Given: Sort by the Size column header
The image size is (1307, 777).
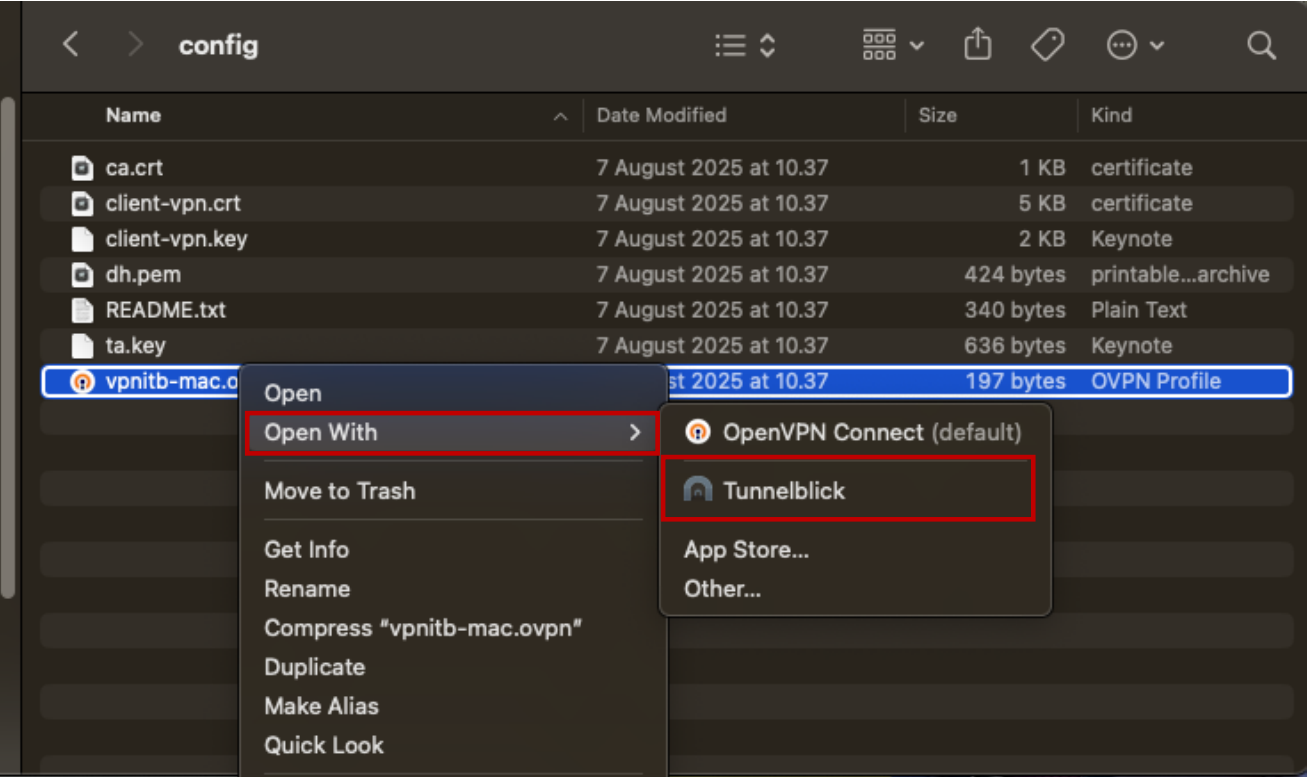Looking at the screenshot, I should click(938, 115).
